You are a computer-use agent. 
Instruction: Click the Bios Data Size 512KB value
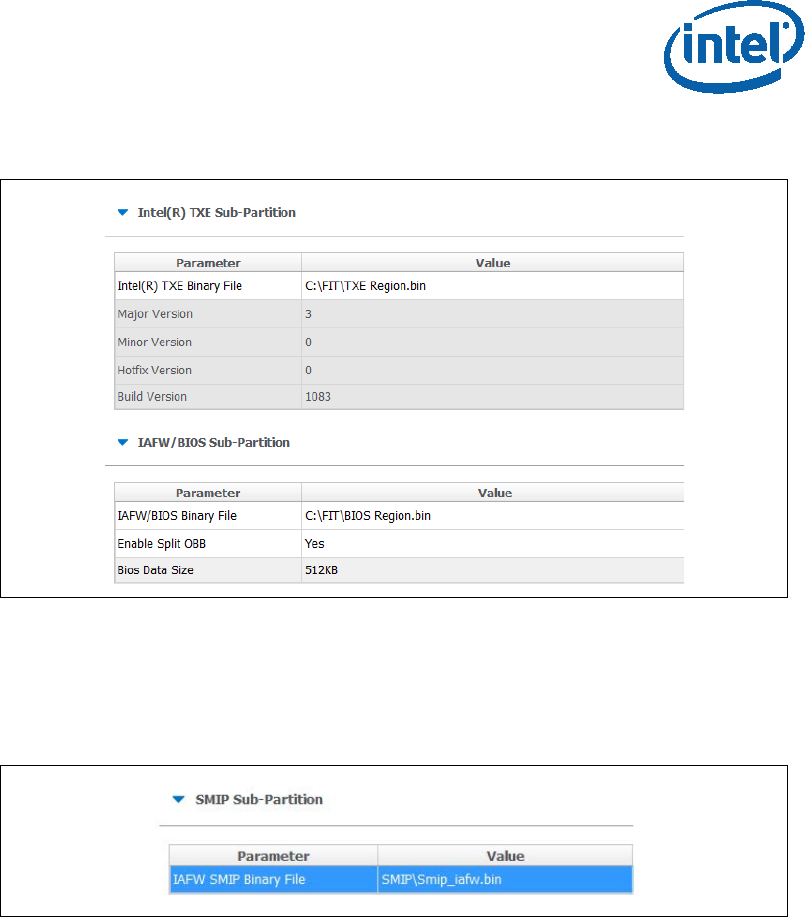pyautogui.click(x=491, y=572)
